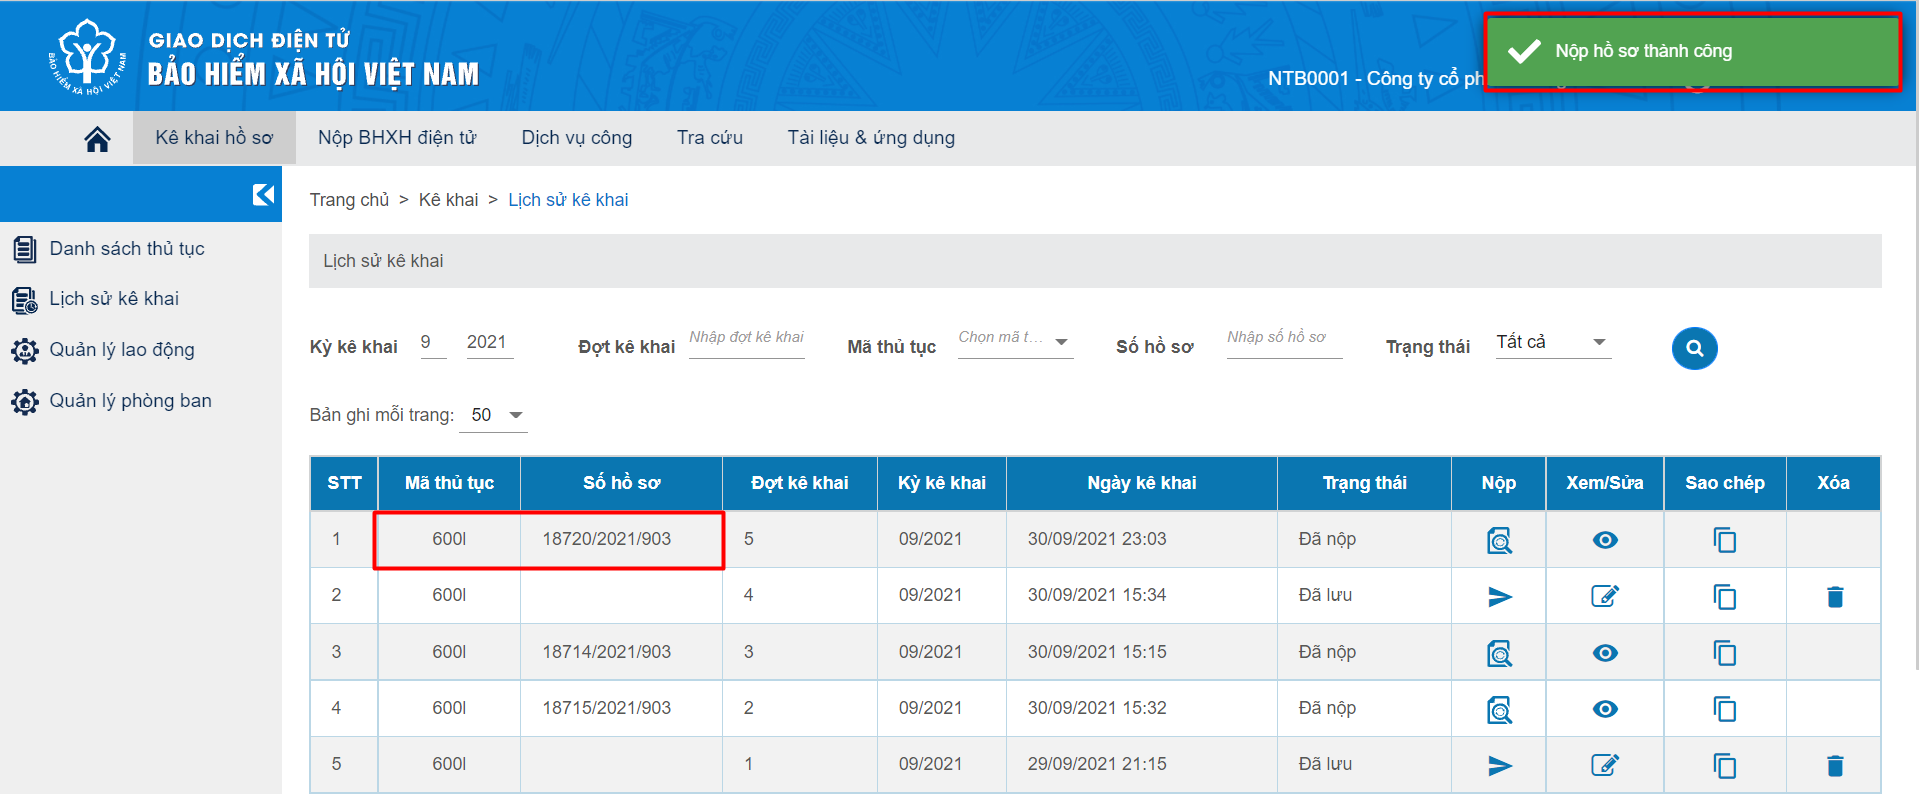1919x794 pixels.
Task: Open the Nộp BHXH điện tử menu
Action: click(x=397, y=138)
